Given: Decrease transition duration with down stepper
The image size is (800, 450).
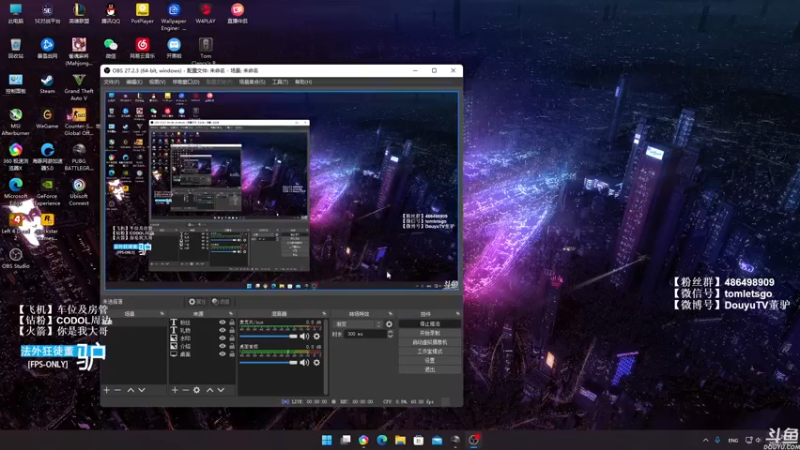Looking at the screenshot, I should pyautogui.click(x=390, y=336).
